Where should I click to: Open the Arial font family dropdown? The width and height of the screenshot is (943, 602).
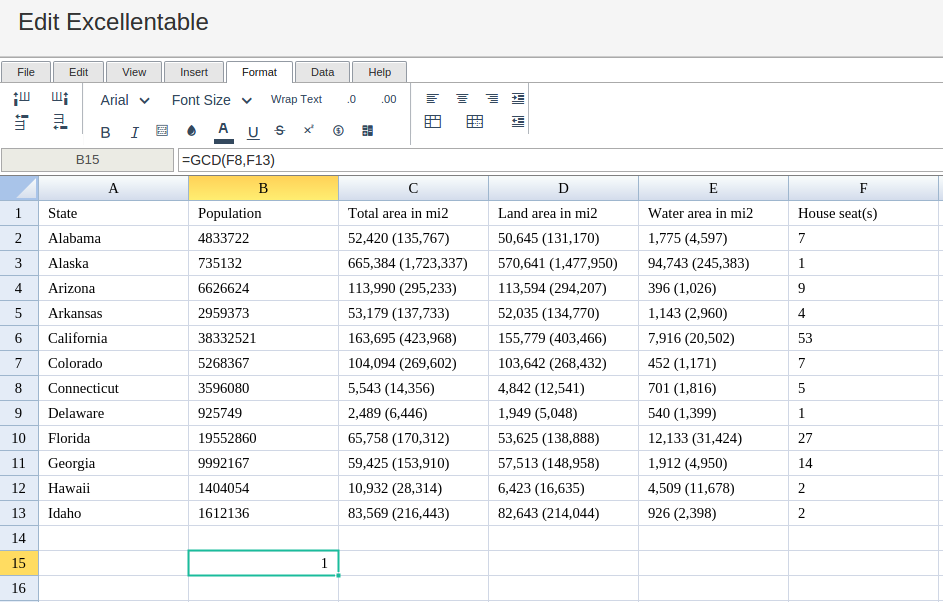[124, 100]
